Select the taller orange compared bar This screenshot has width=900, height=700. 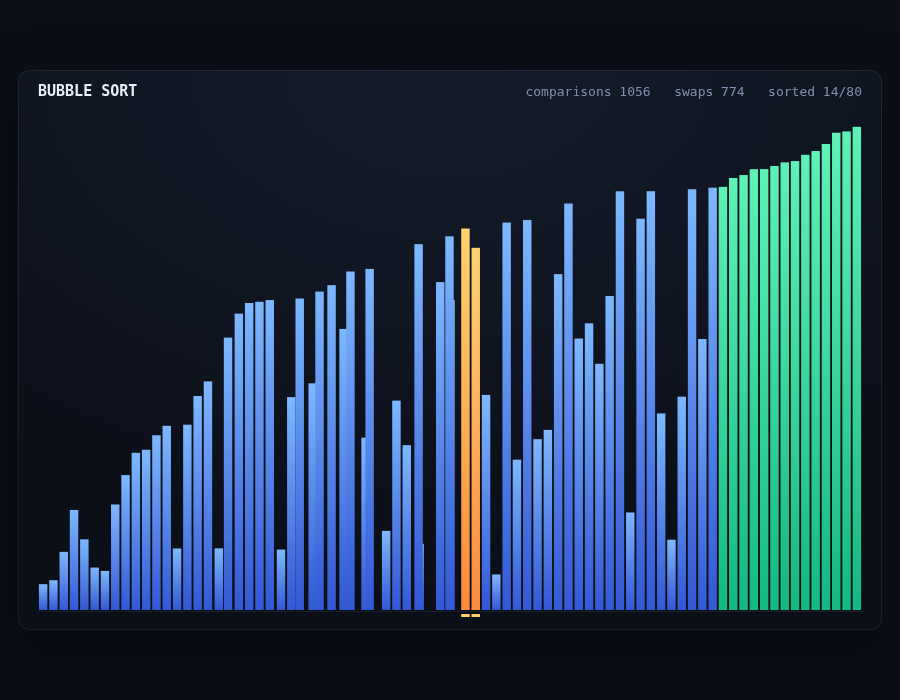click(x=465, y=419)
